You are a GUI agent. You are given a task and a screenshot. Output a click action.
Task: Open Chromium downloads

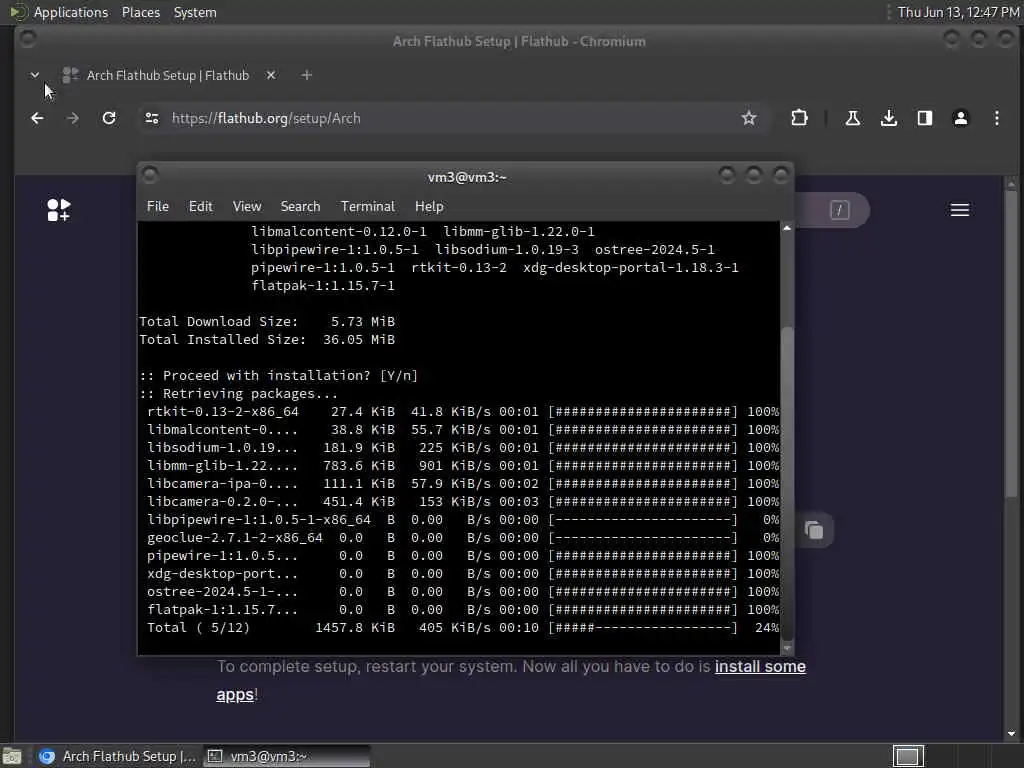point(889,118)
